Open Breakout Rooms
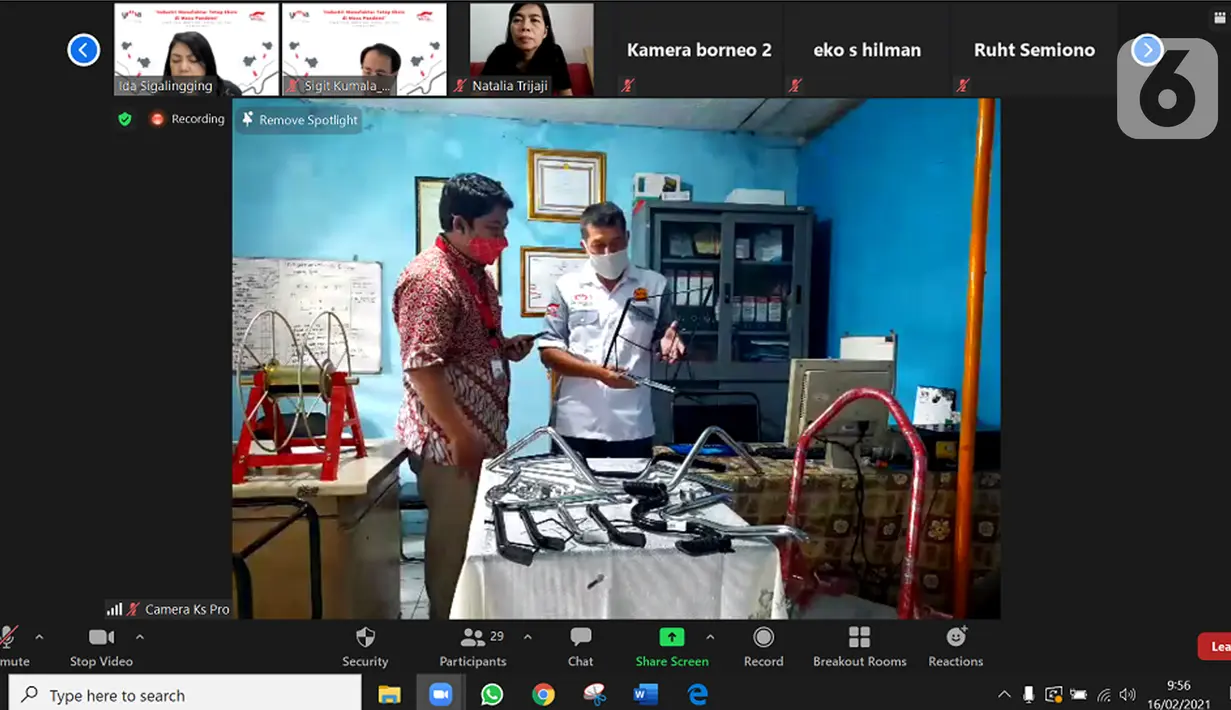The height and width of the screenshot is (710, 1231). (x=859, y=646)
